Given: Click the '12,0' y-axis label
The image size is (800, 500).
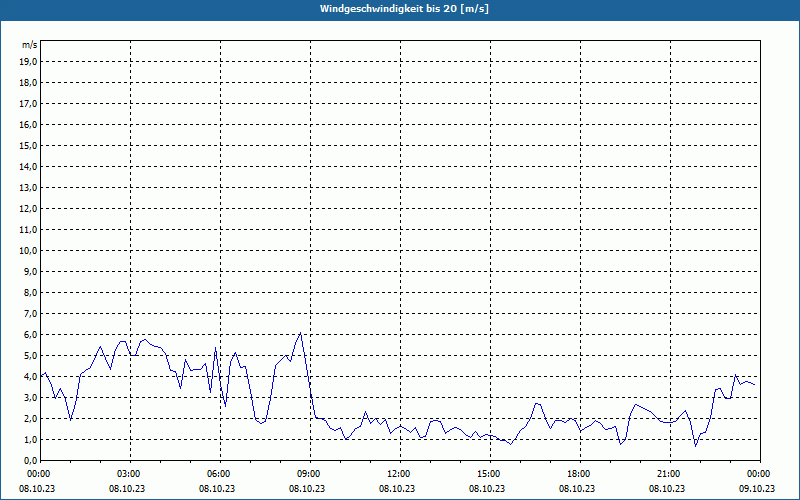Looking at the screenshot, I should pyautogui.click(x=28, y=208).
